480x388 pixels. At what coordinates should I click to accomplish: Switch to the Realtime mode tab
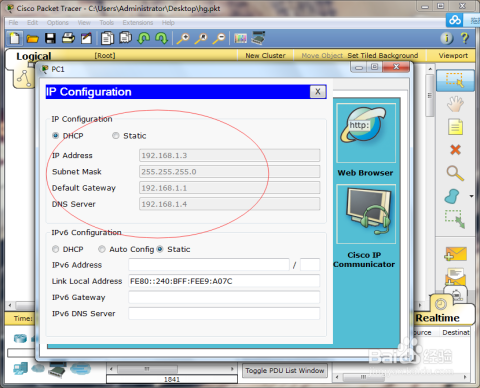[x=438, y=318]
